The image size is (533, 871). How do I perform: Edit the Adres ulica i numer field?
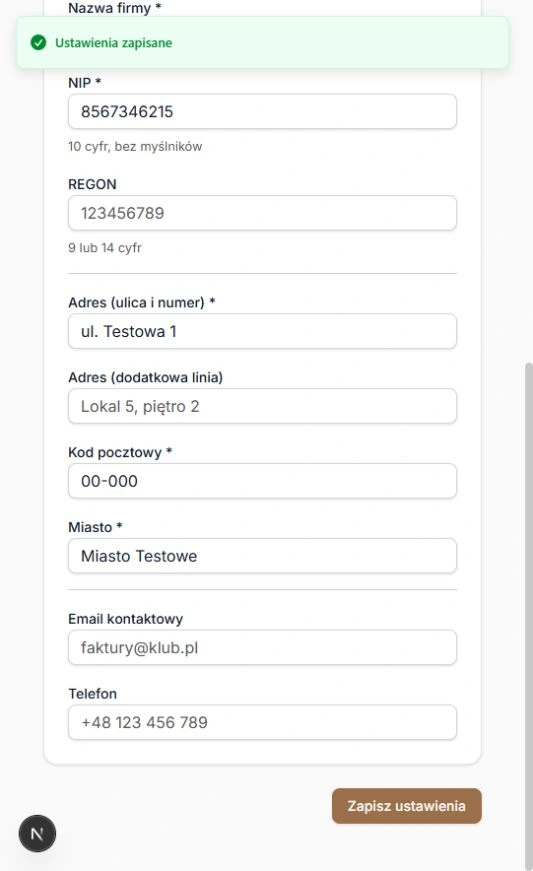262,331
